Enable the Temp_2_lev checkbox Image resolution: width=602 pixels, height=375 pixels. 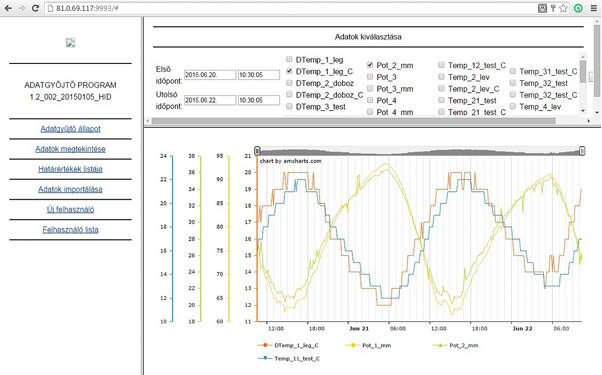tap(441, 77)
